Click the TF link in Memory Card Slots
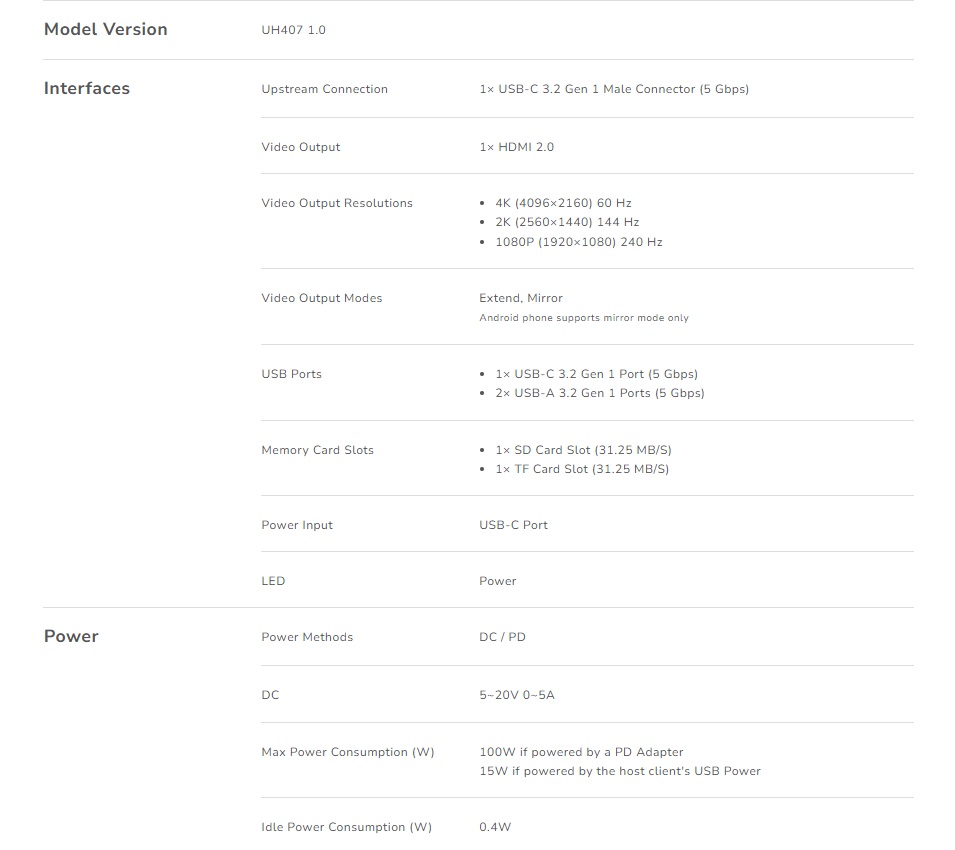Screen dimensions: 955x850 click(522, 469)
